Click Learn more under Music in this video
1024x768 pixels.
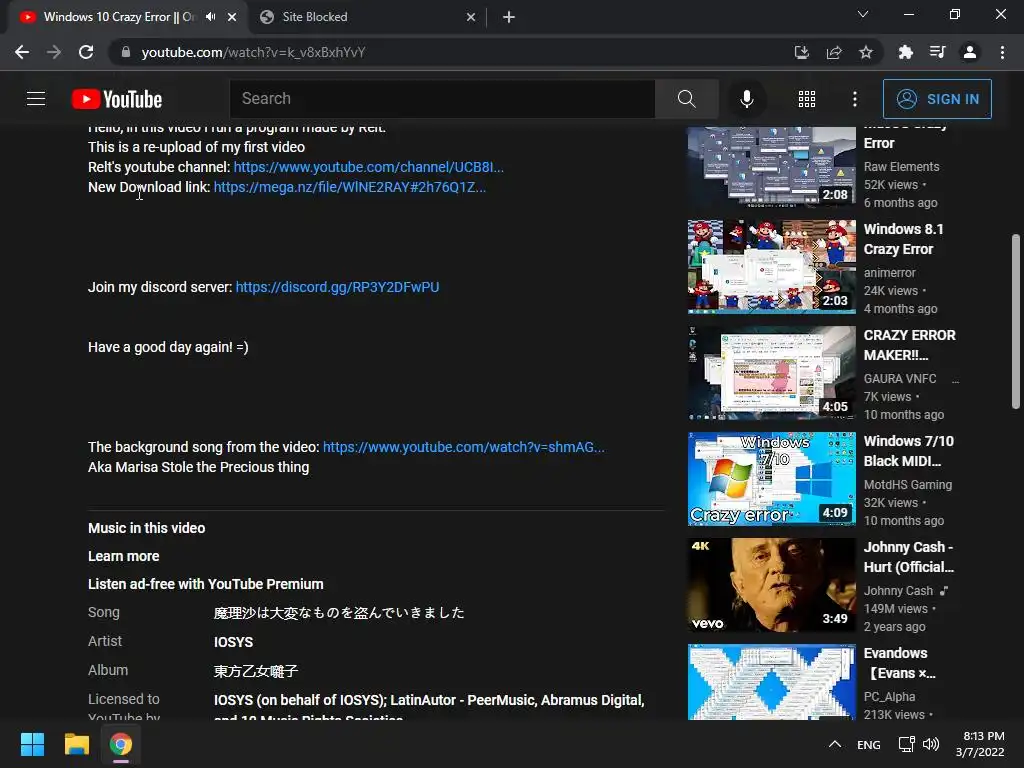123,556
